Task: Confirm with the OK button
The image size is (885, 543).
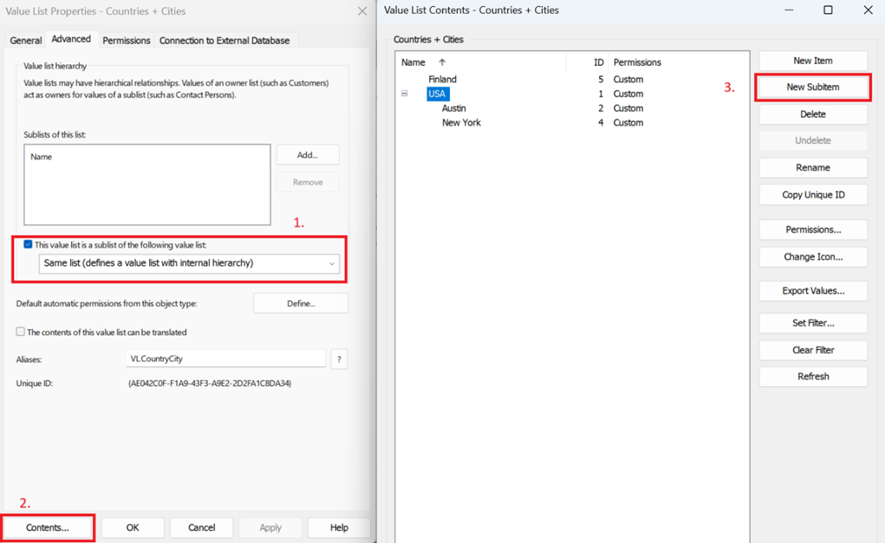Action: click(133, 528)
